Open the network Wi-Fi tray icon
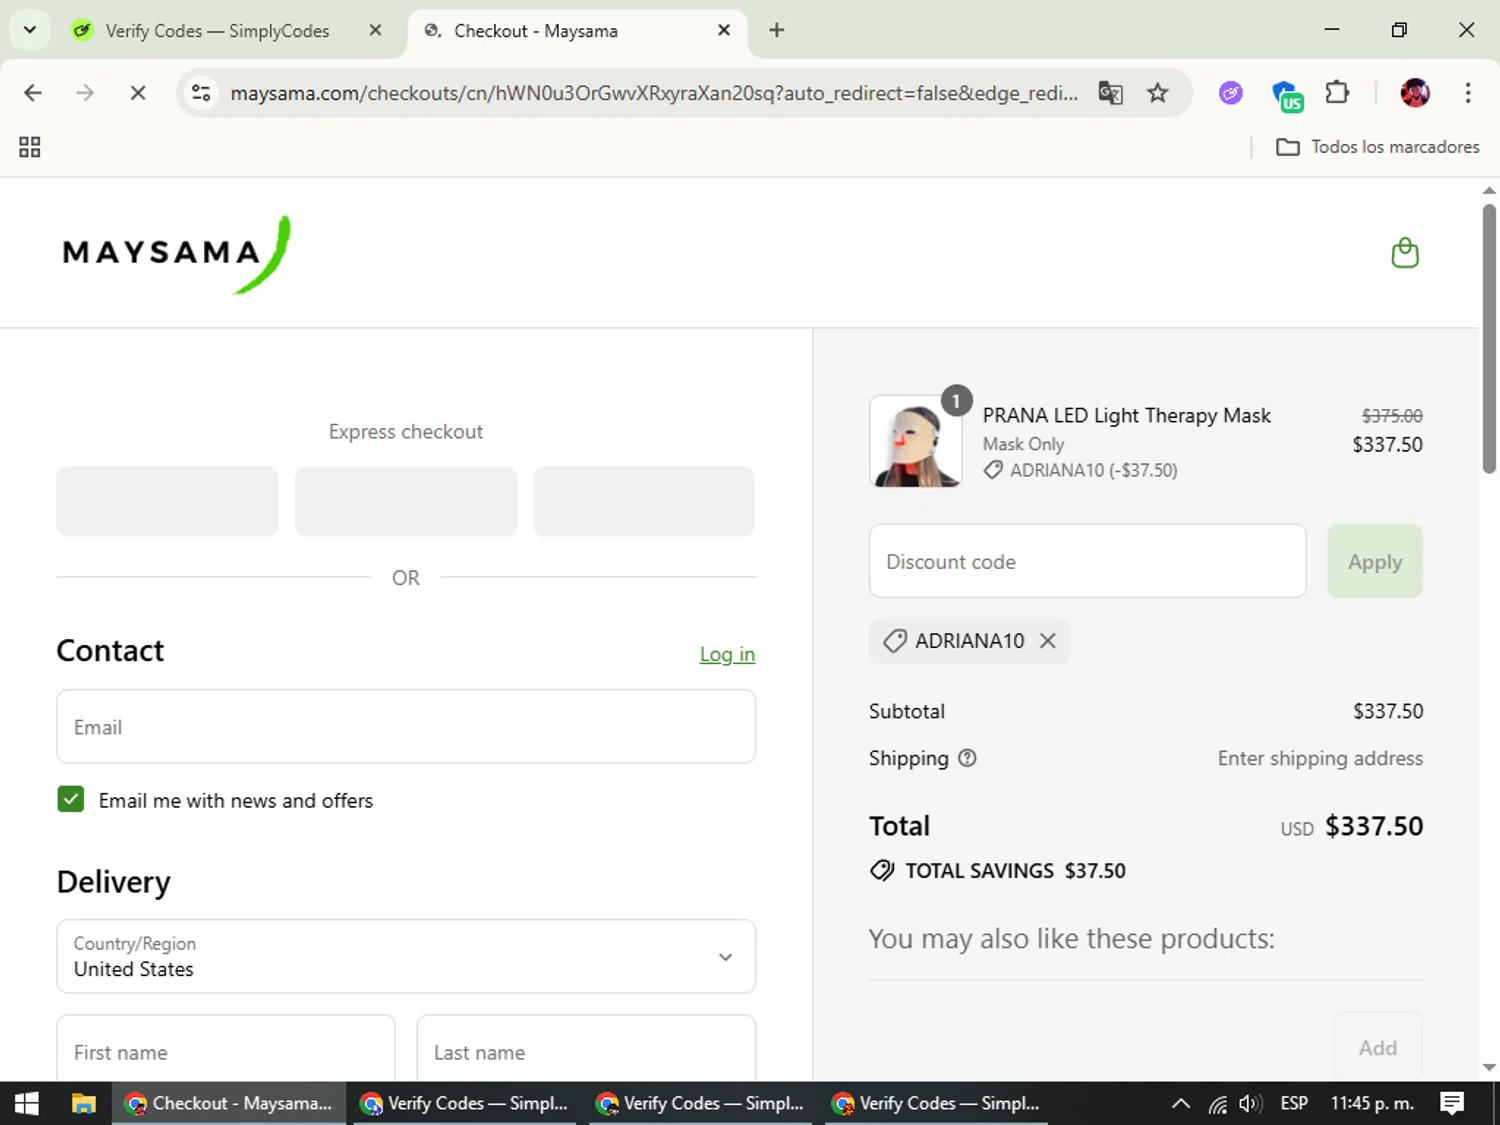The width and height of the screenshot is (1500, 1125). [x=1217, y=1104]
